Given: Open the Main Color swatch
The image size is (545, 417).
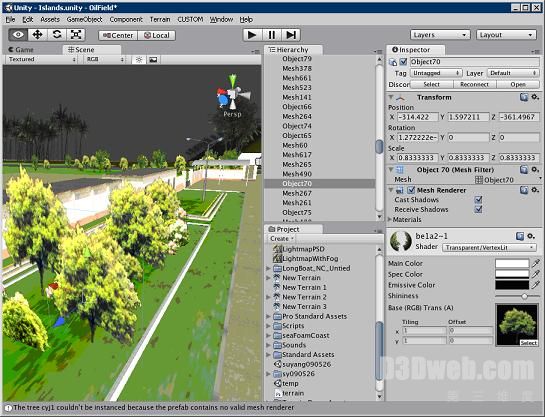Looking at the screenshot, I should point(512,263).
